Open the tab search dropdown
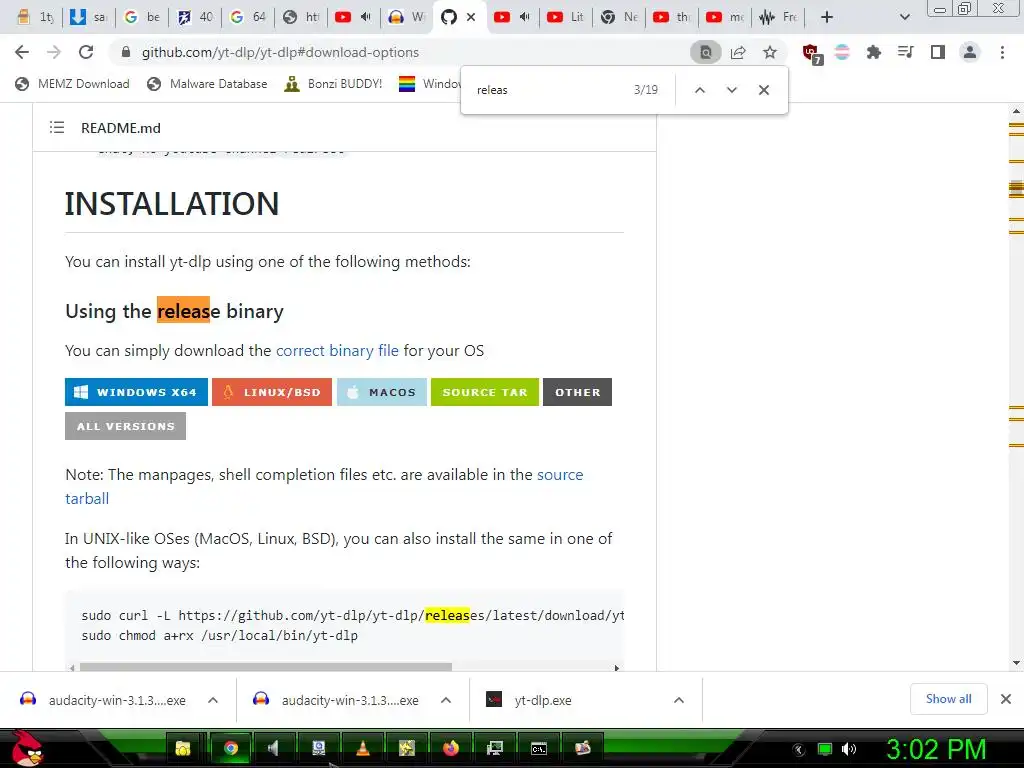 point(904,17)
